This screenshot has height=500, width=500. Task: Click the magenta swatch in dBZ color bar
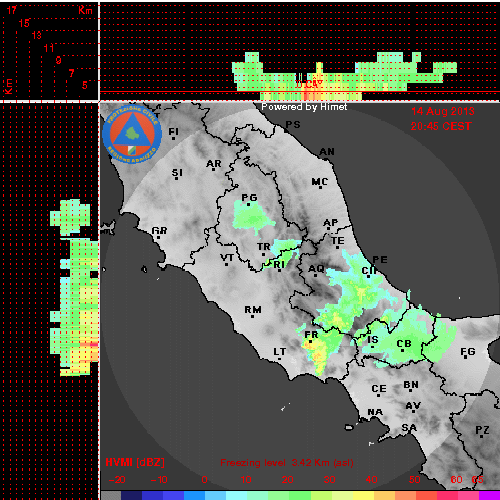coord(489,495)
